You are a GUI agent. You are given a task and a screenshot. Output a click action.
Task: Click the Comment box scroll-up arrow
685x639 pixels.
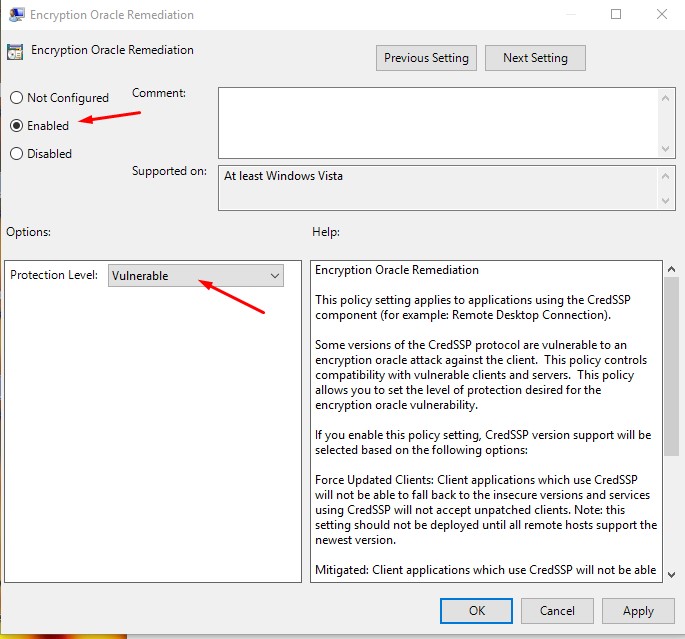667,98
